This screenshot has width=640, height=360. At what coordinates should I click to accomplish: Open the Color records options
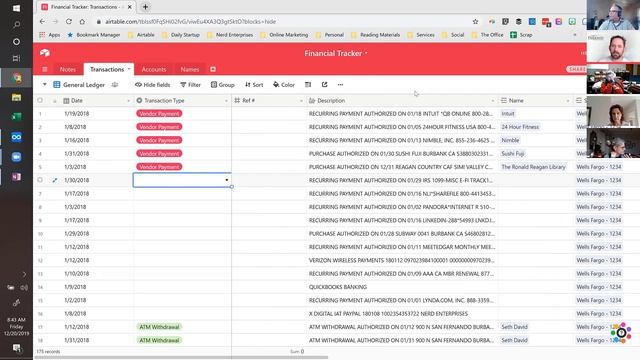click(x=284, y=85)
